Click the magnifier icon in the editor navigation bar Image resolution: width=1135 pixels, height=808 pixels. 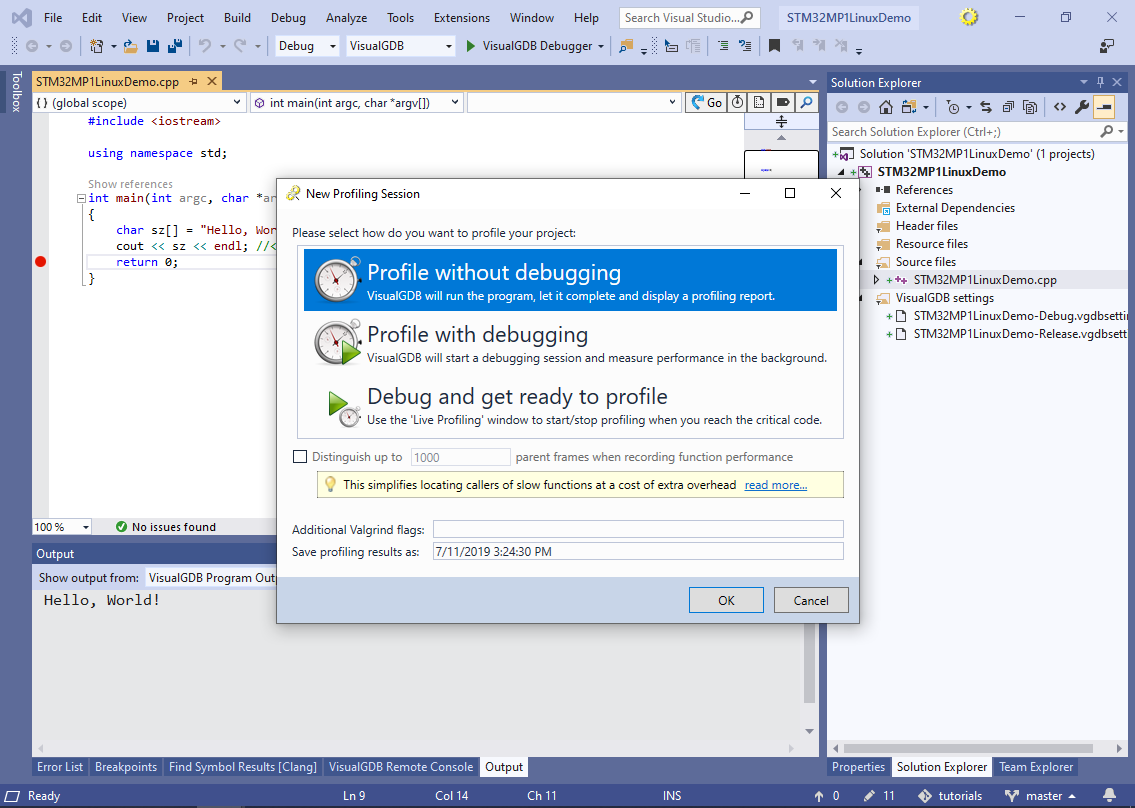pos(806,103)
